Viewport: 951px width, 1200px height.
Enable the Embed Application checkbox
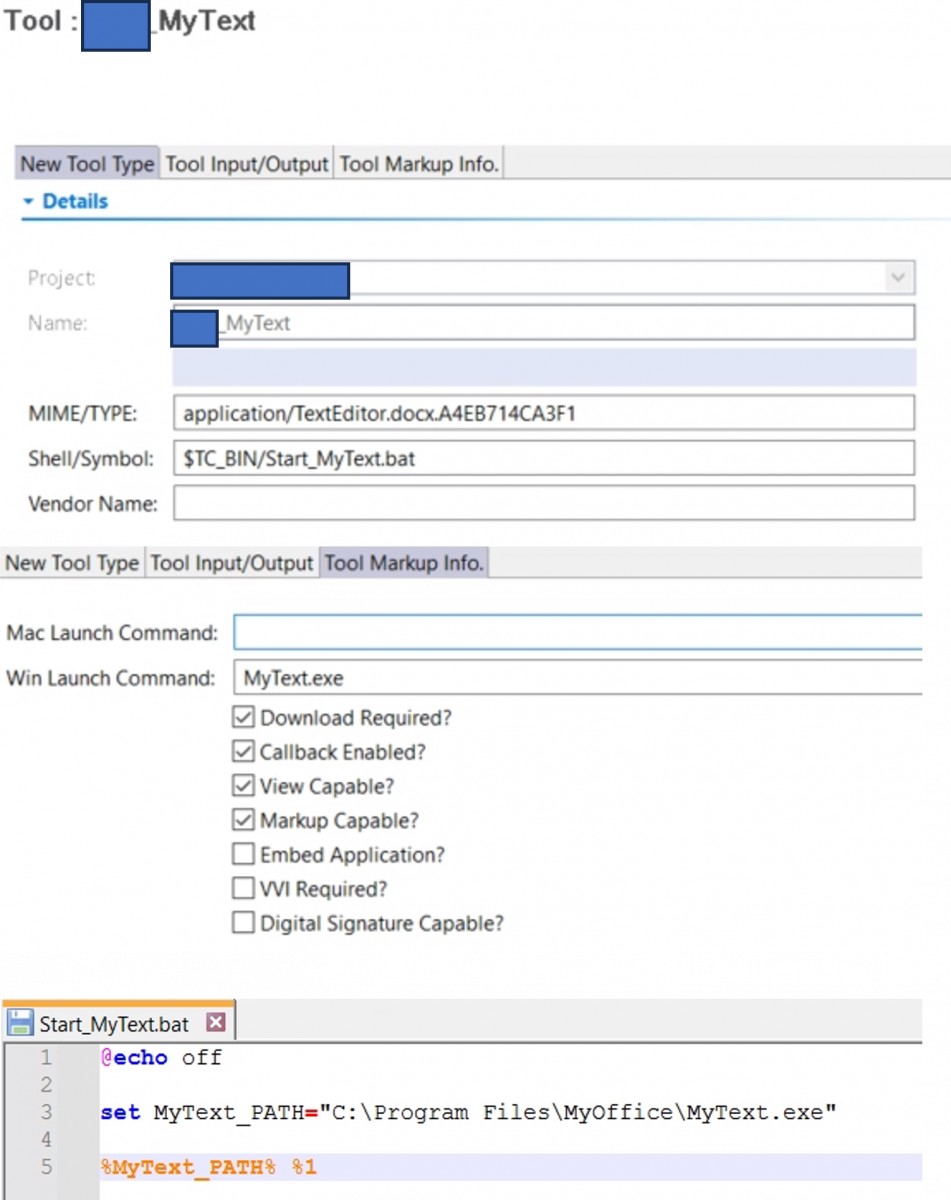[x=243, y=855]
